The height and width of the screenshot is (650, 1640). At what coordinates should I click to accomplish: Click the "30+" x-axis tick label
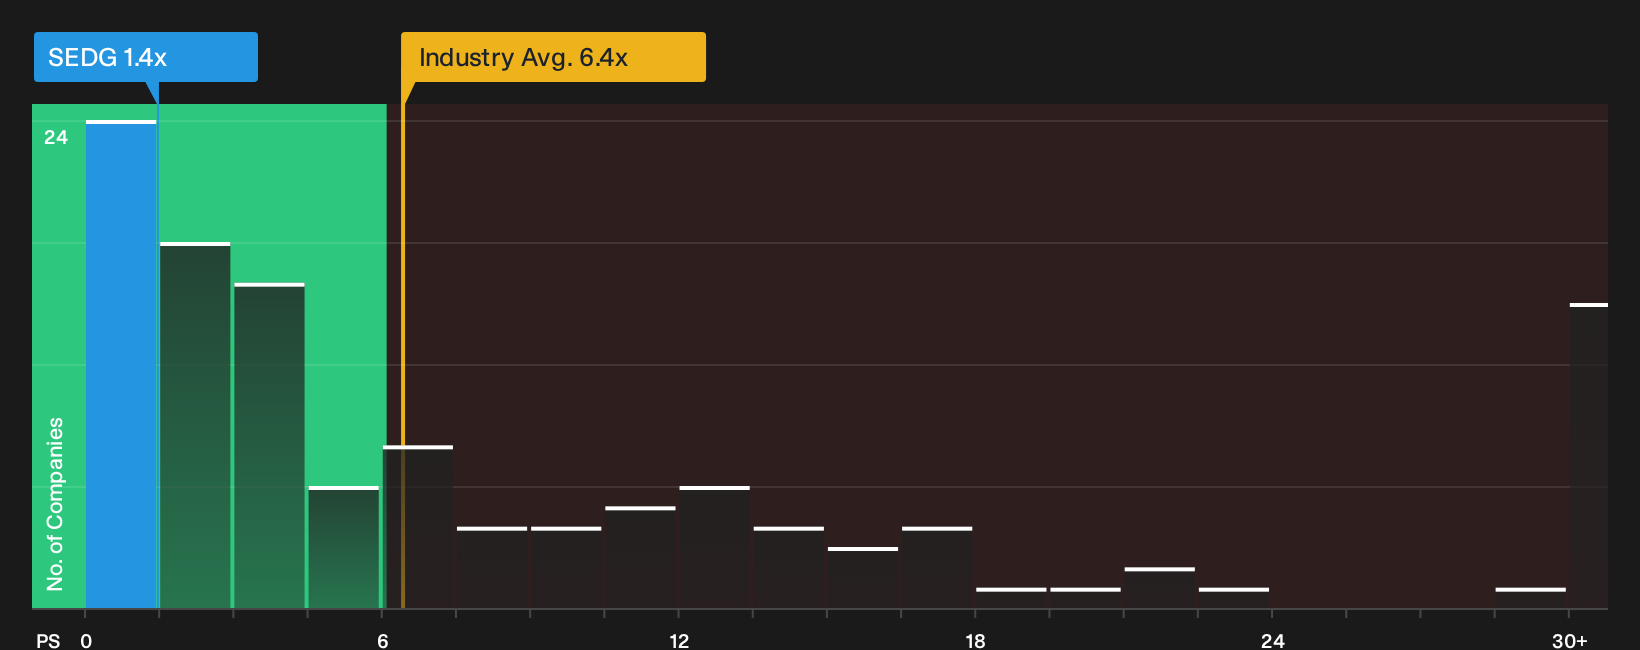pyautogui.click(x=1569, y=641)
